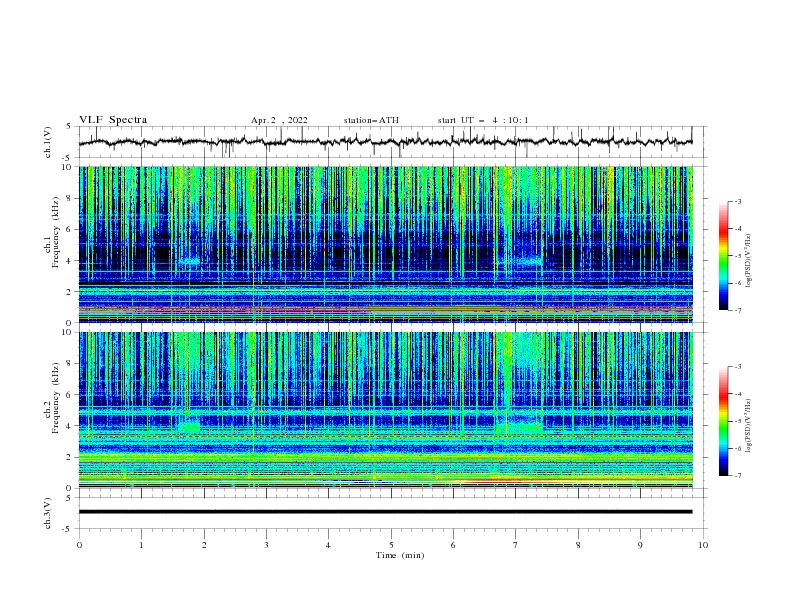
Task: Select the date text "Apr.2 , 2022"
Action: [x=279, y=120]
